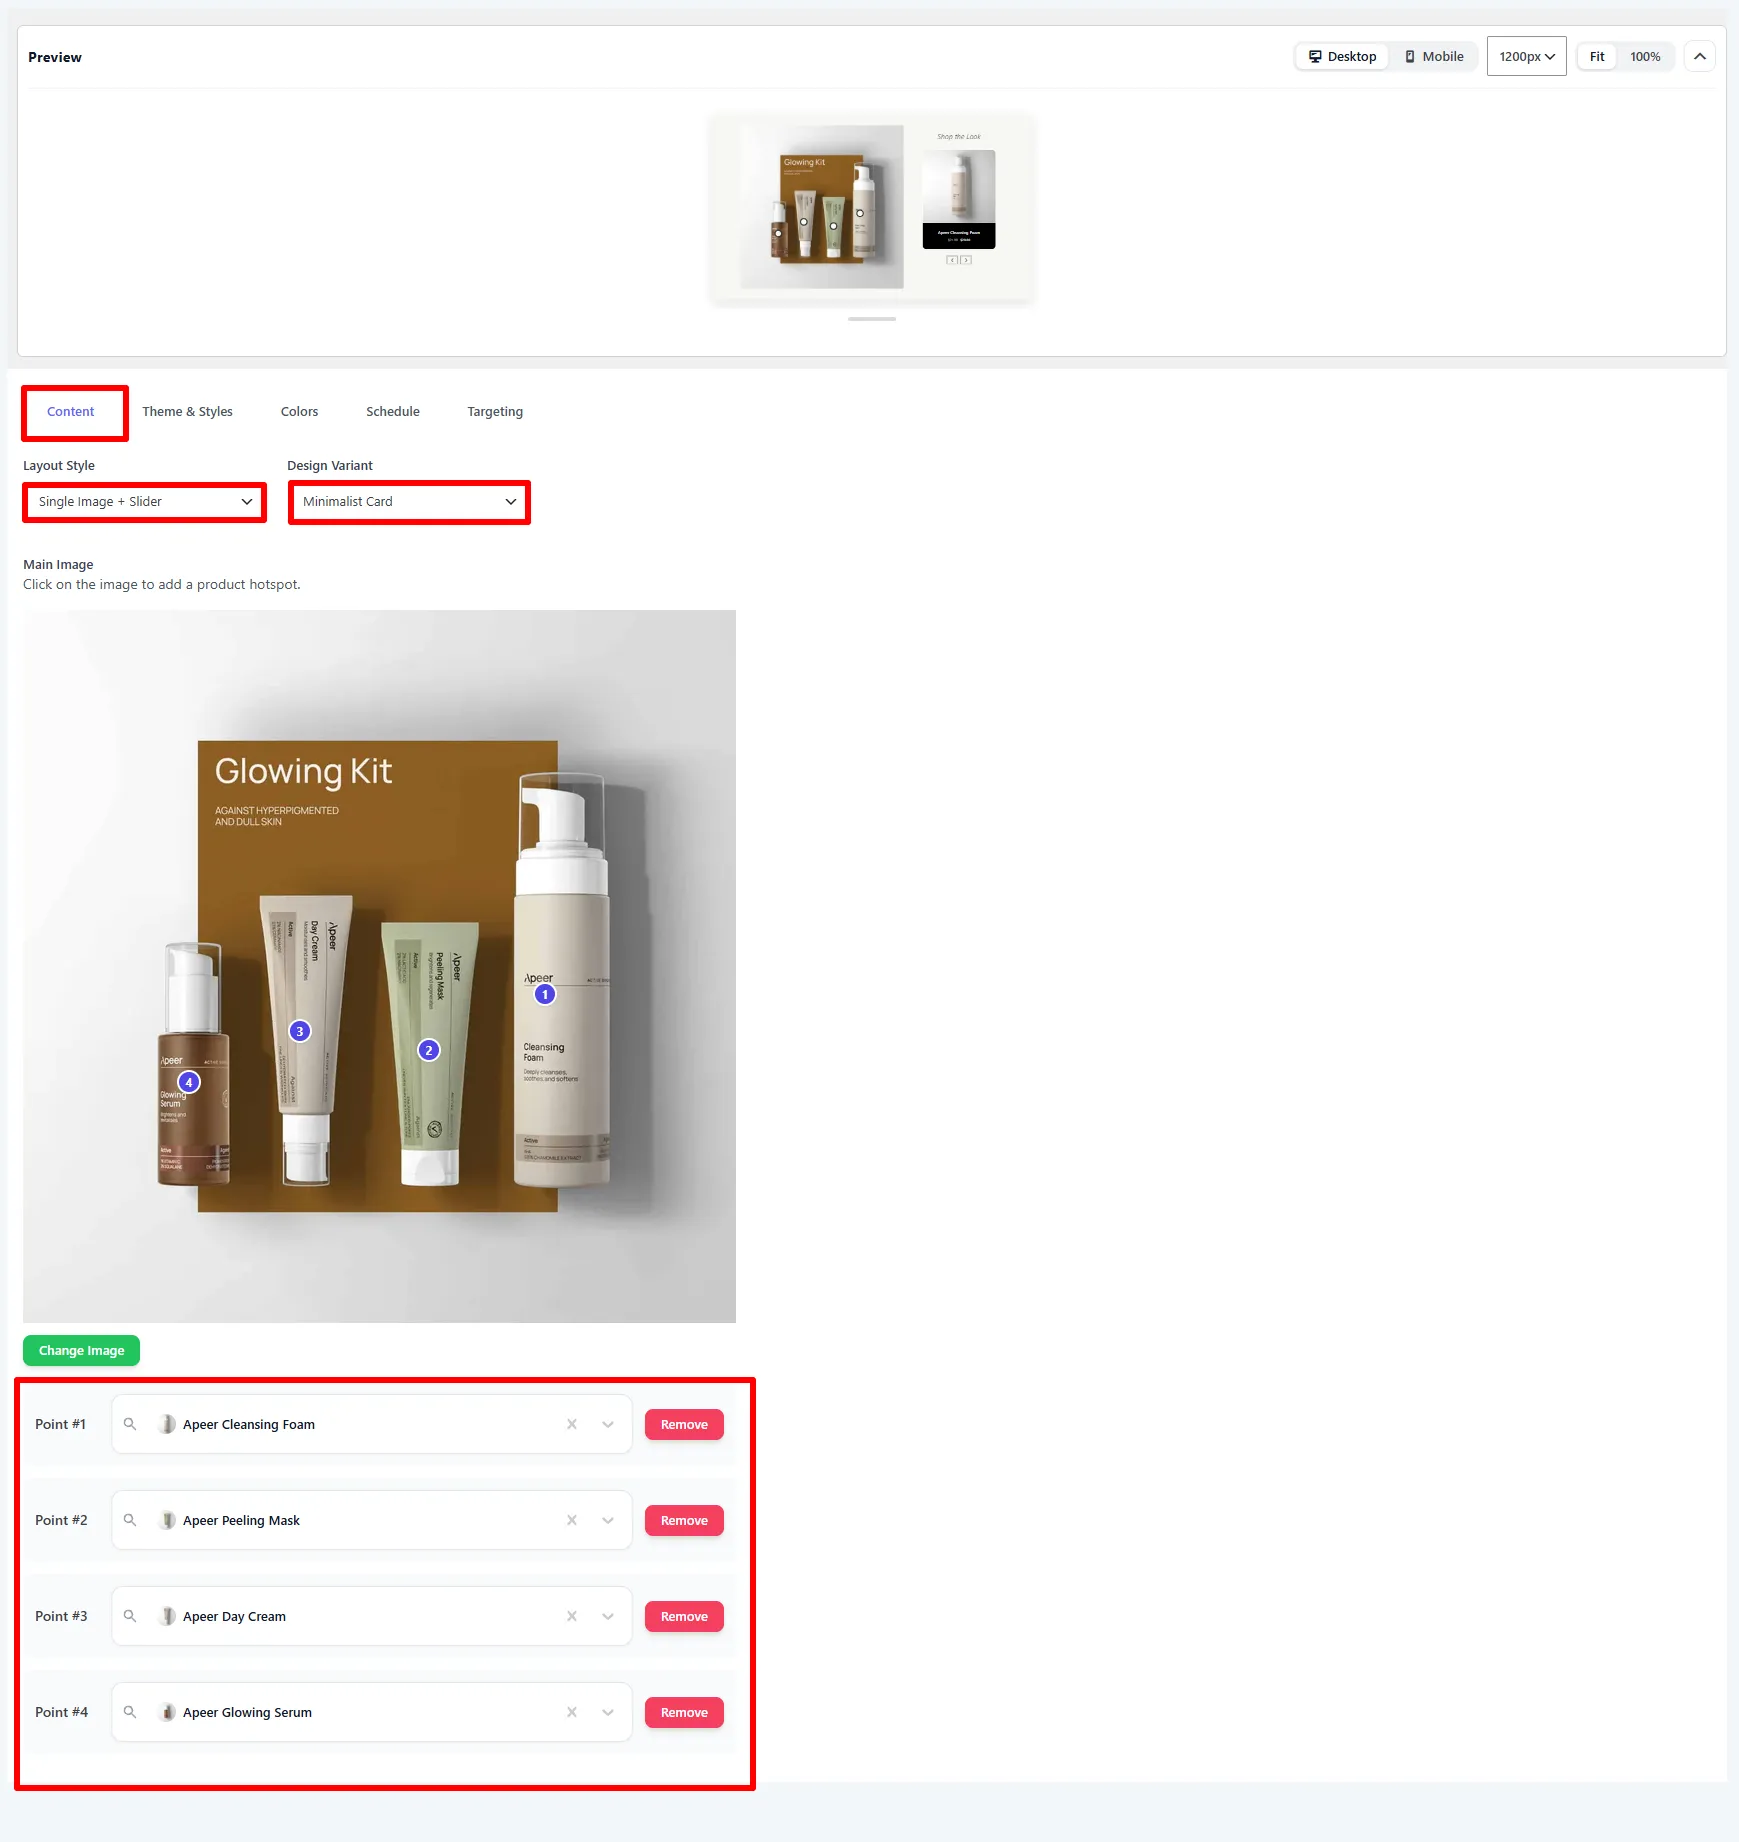Click search icon in Point #4 field
This screenshot has width=1739, height=1842.
130,1712
